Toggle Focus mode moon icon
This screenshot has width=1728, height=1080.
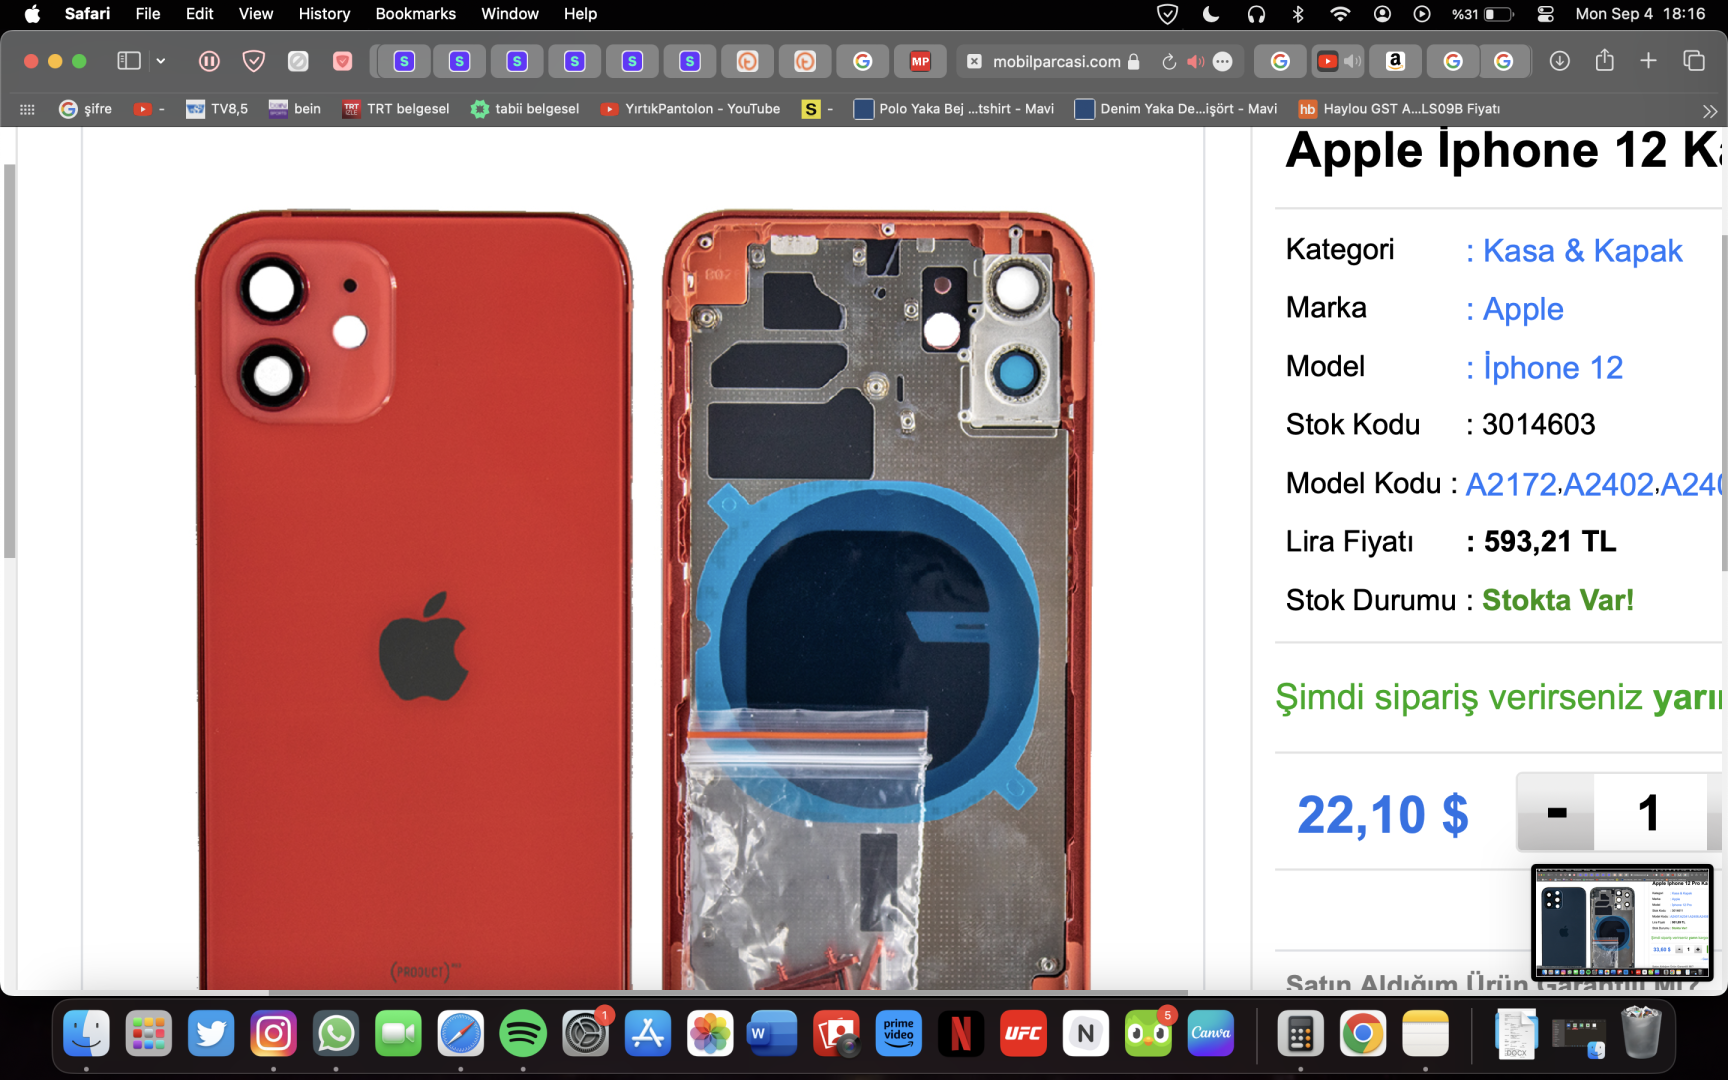tap(1211, 14)
